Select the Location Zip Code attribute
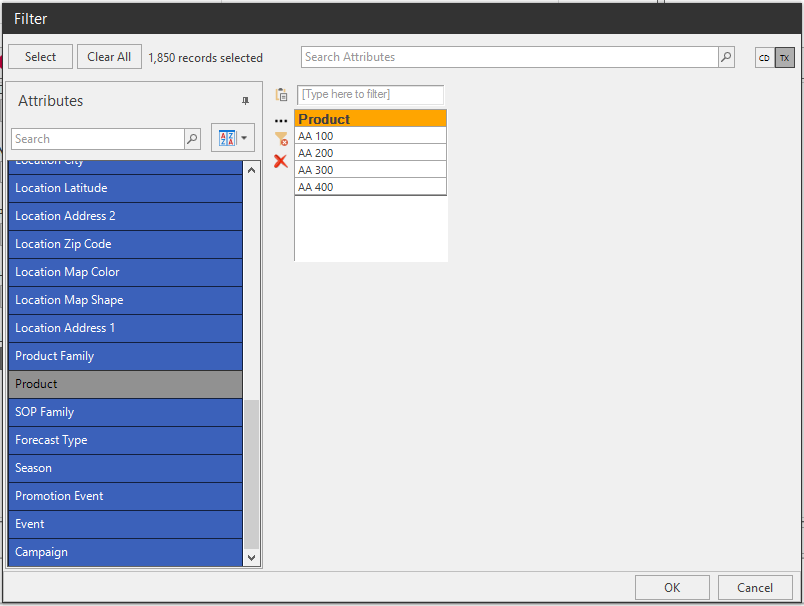Screen dimensions: 804x606 click(x=126, y=244)
